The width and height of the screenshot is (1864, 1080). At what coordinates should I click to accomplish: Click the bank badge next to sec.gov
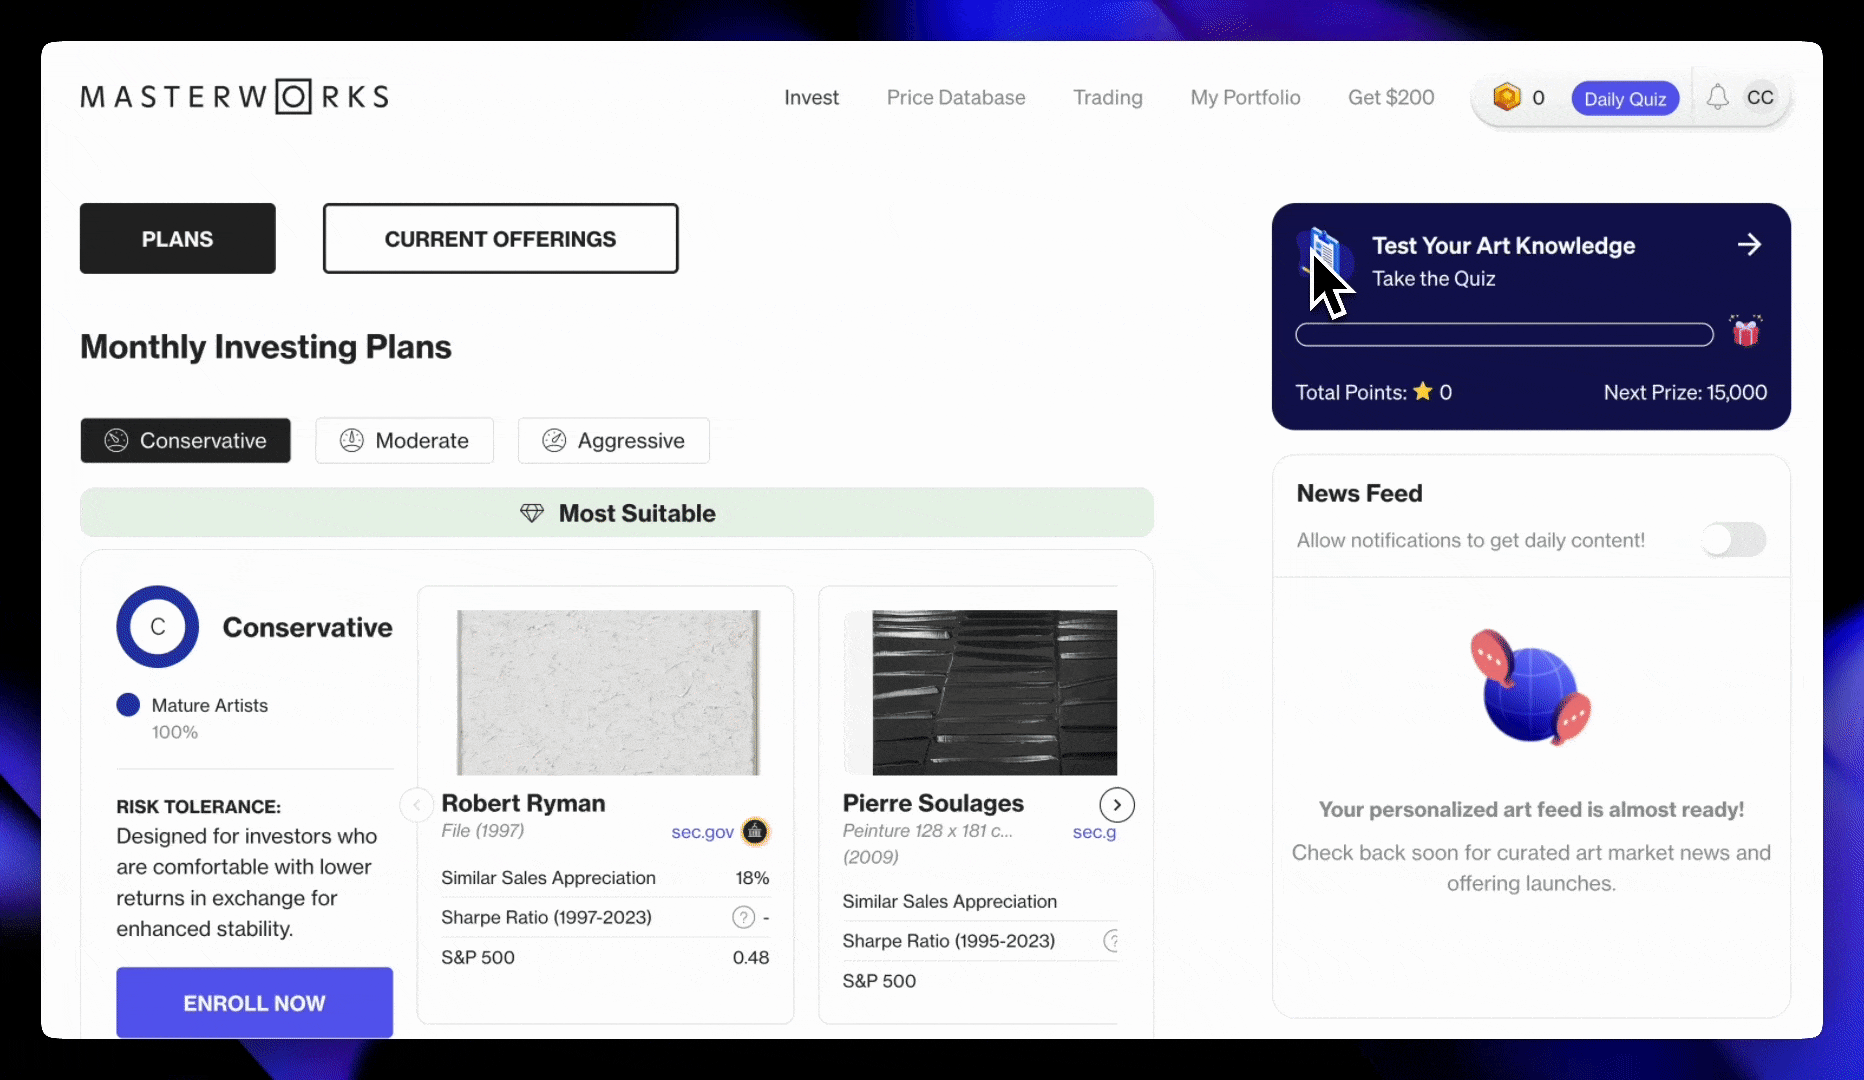(755, 831)
